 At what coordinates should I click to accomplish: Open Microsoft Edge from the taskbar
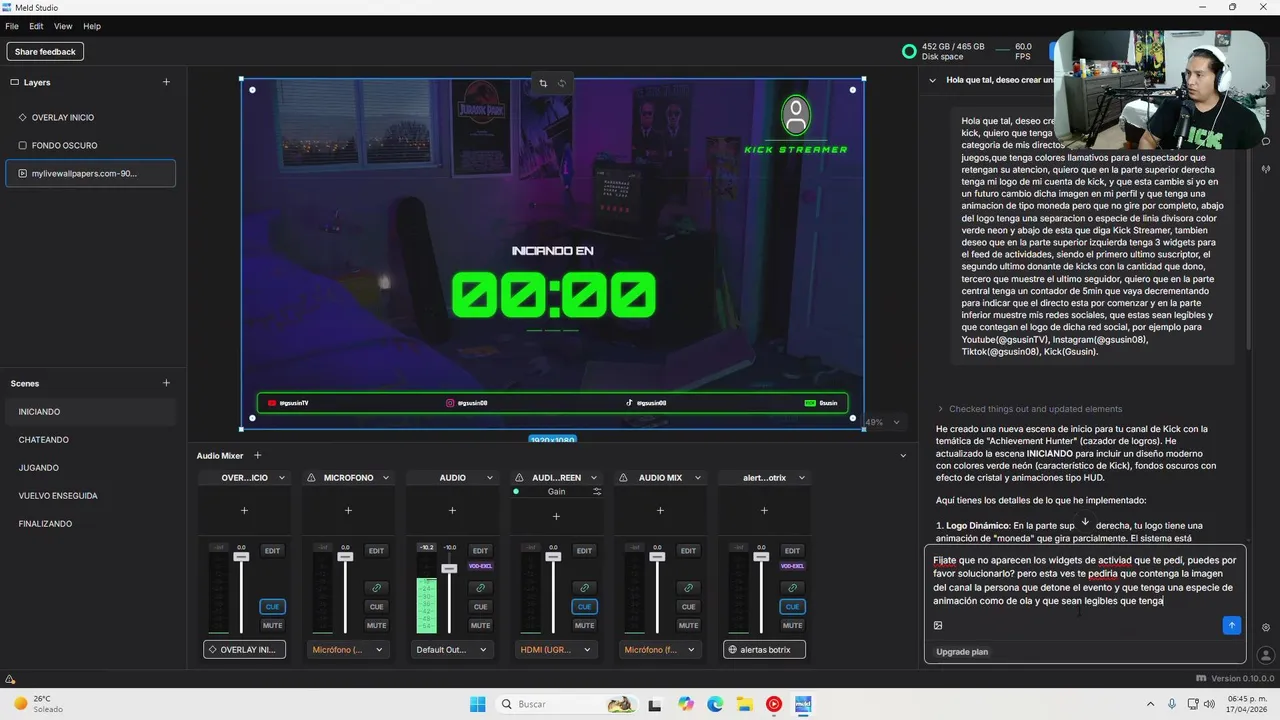tap(715, 704)
